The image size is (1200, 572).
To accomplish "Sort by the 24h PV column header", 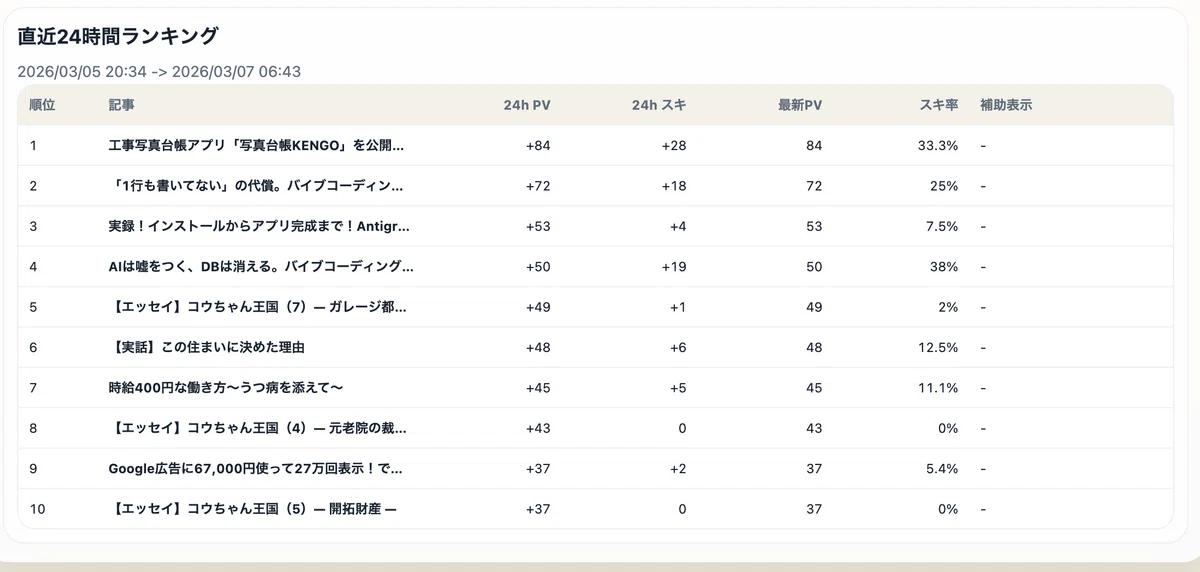I will point(527,105).
